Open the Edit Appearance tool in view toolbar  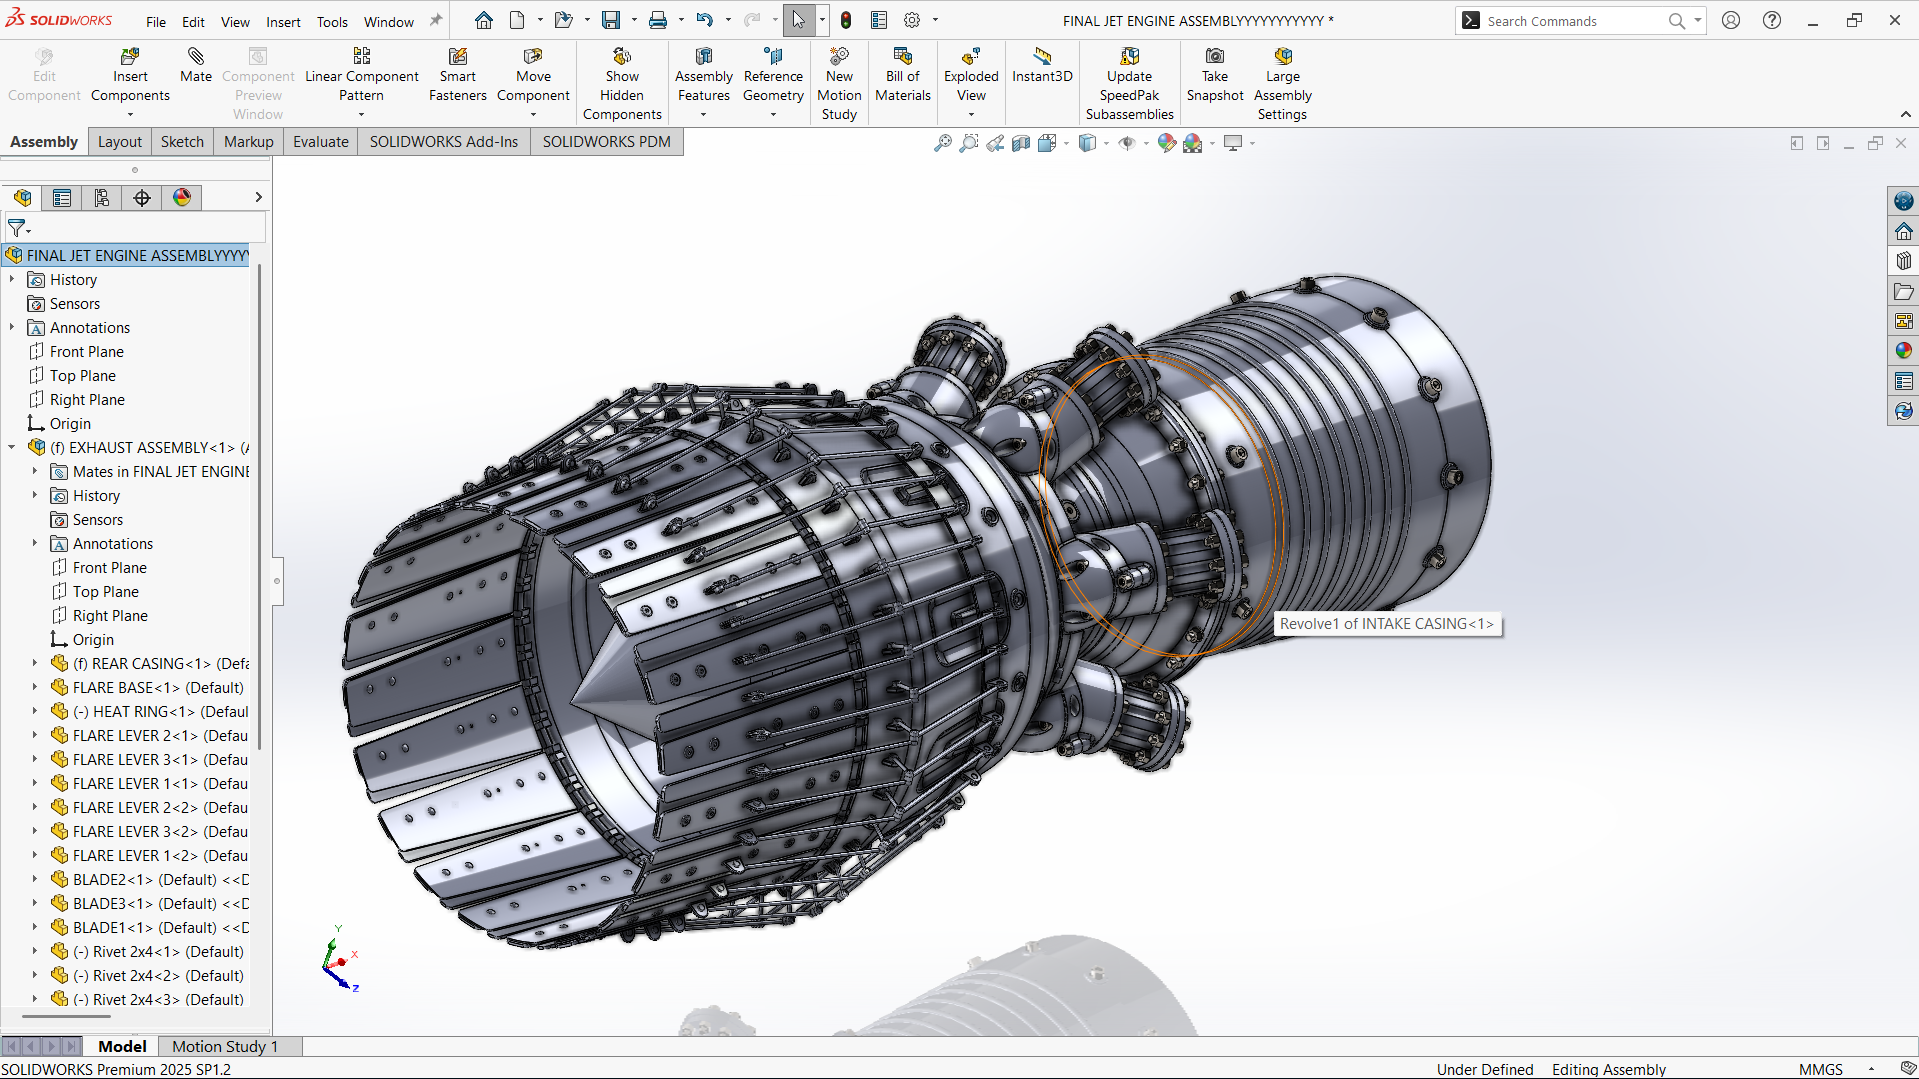click(x=1166, y=143)
